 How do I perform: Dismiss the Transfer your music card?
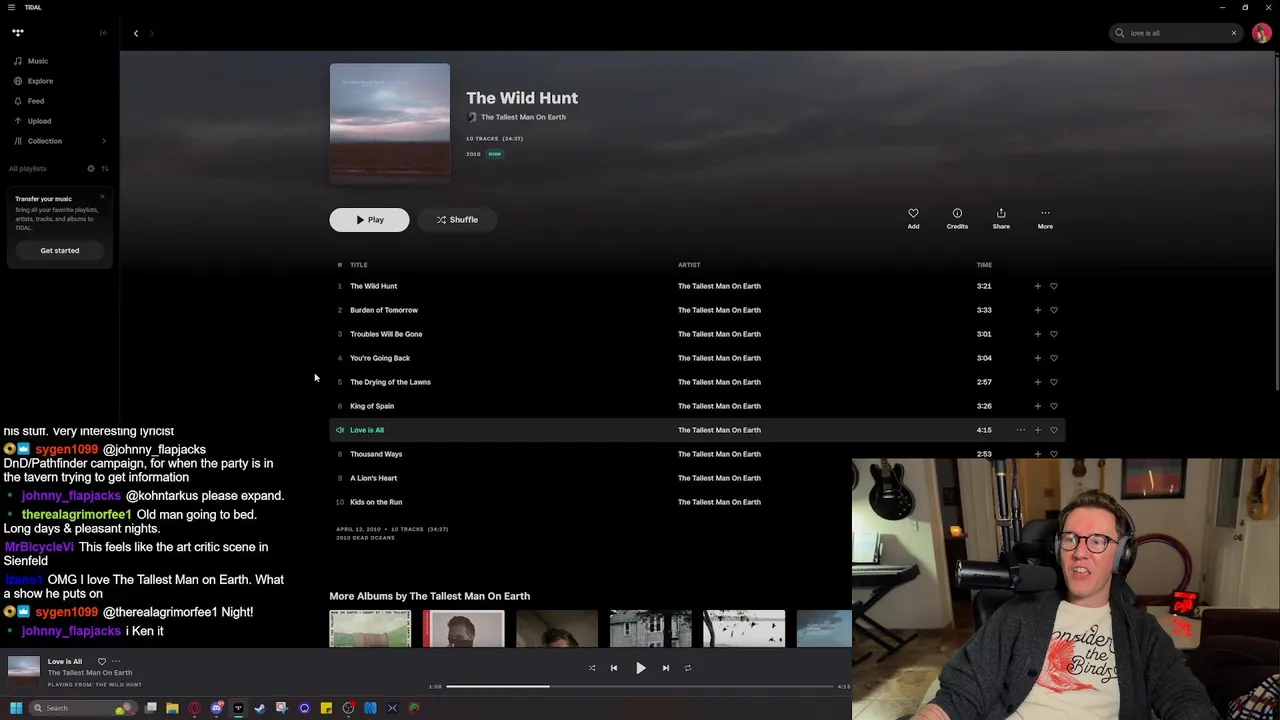point(102,196)
